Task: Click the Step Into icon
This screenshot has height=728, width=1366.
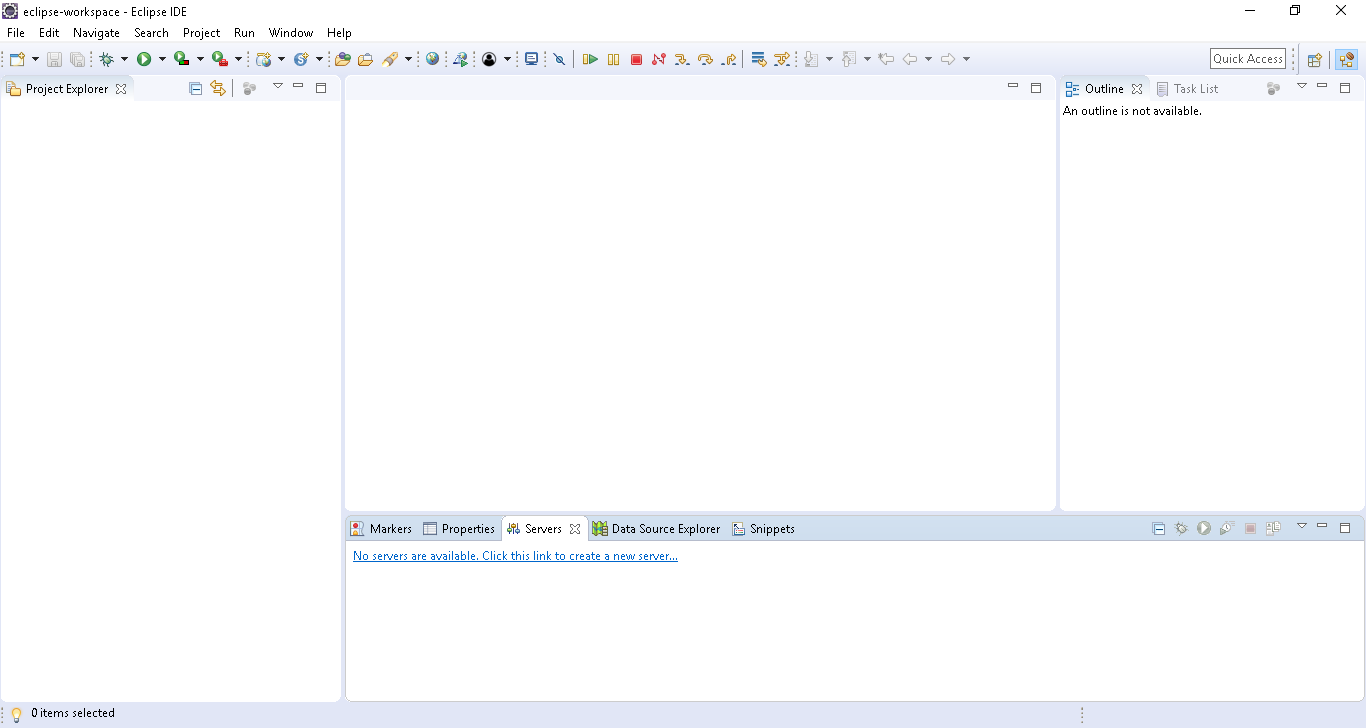Action: 682,59
